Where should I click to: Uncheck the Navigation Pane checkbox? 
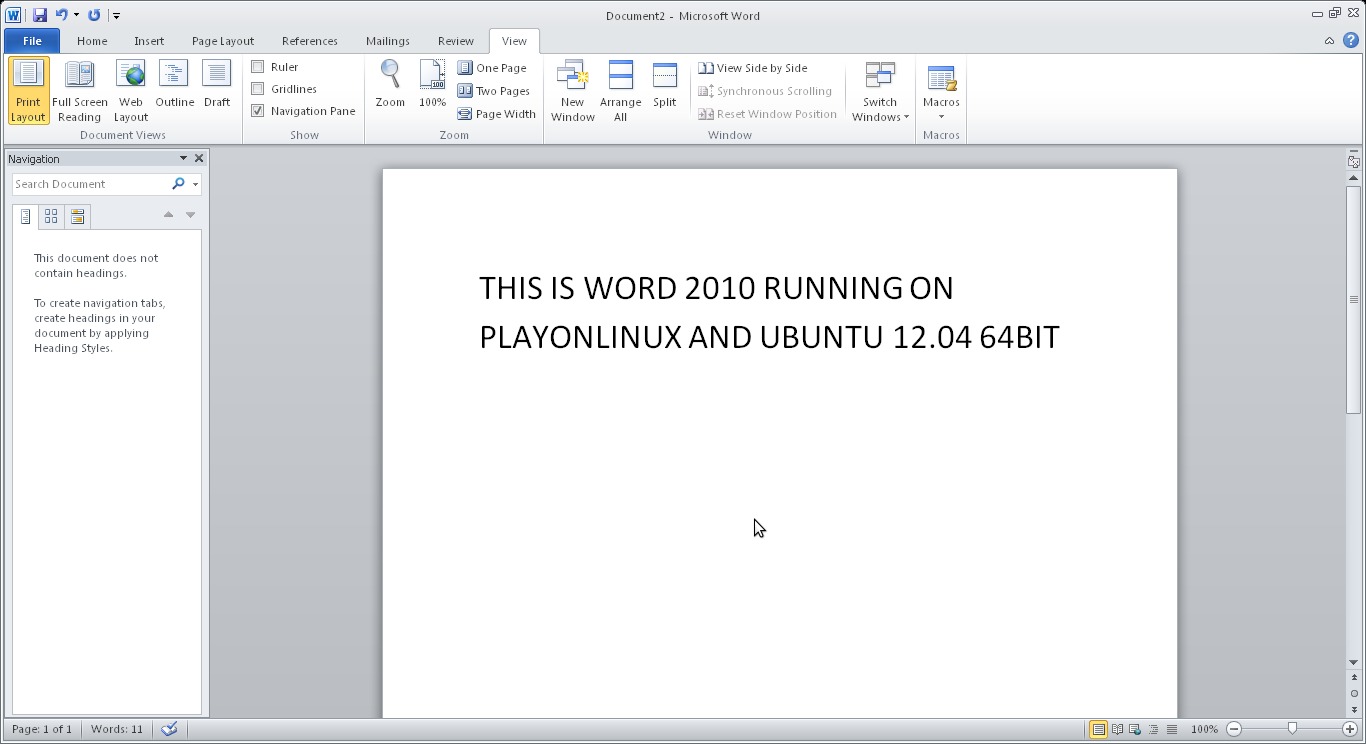click(x=258, y=111)
